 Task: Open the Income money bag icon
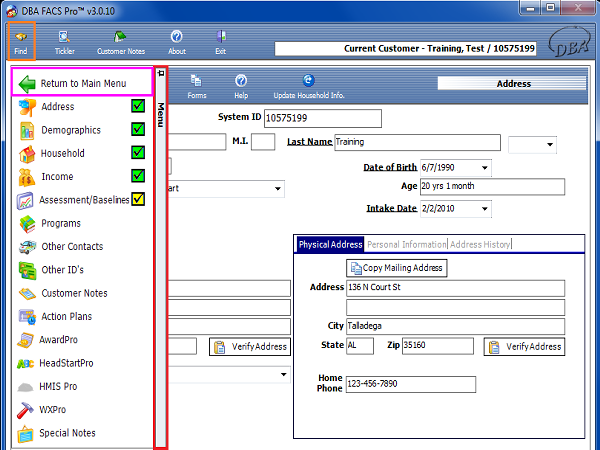click(x=27, y=177)
